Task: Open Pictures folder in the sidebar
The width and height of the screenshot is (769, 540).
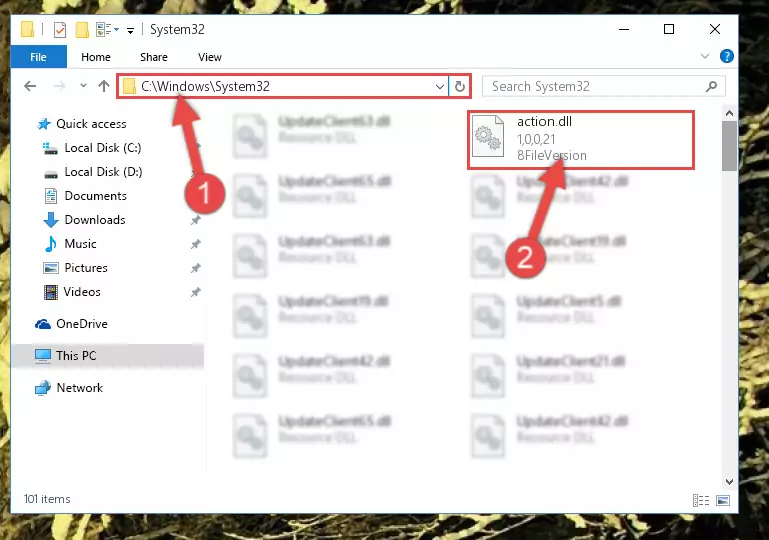Action: 86,268
